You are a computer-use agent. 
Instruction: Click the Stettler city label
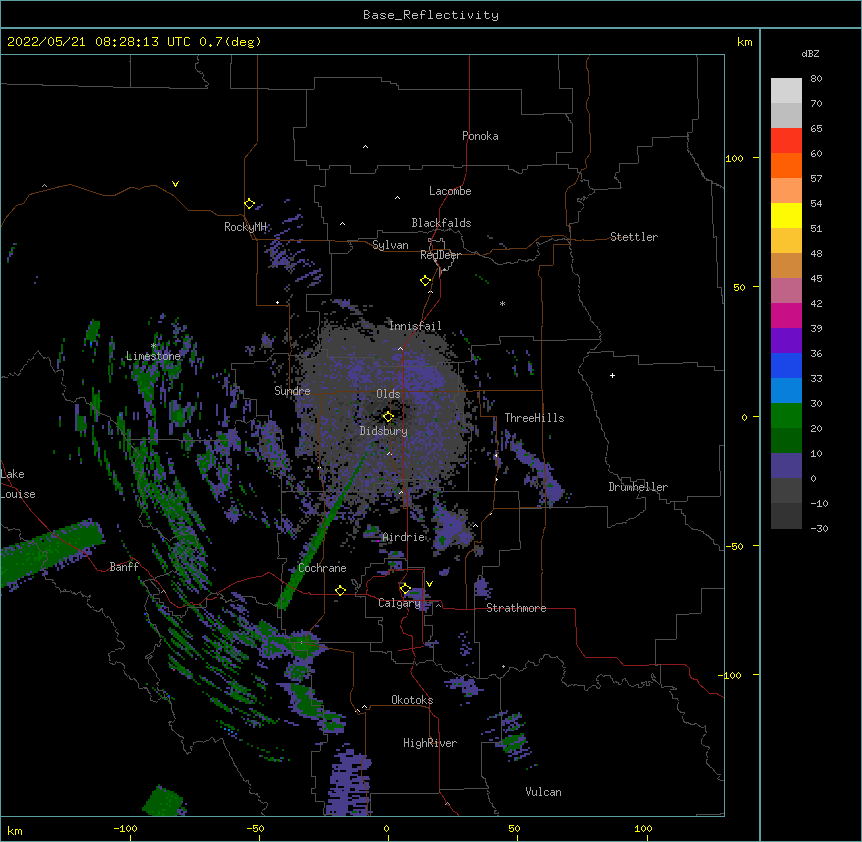tap(633, 237)
